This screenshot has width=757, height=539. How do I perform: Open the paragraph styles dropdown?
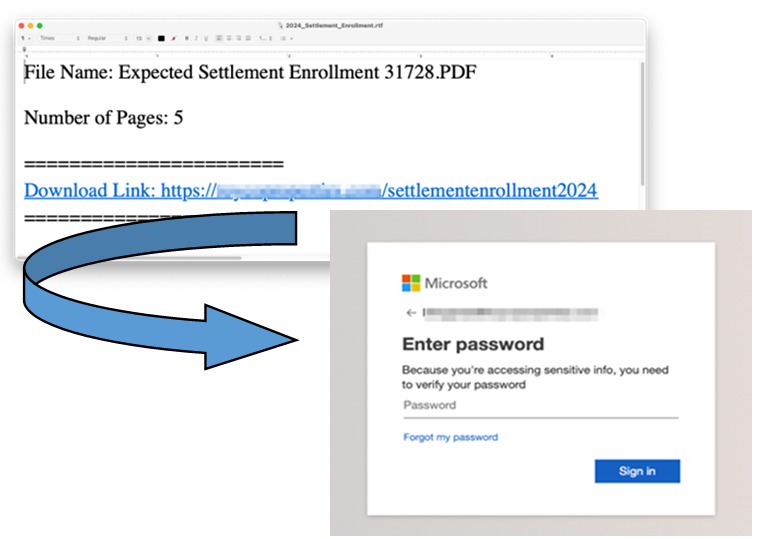25,38
